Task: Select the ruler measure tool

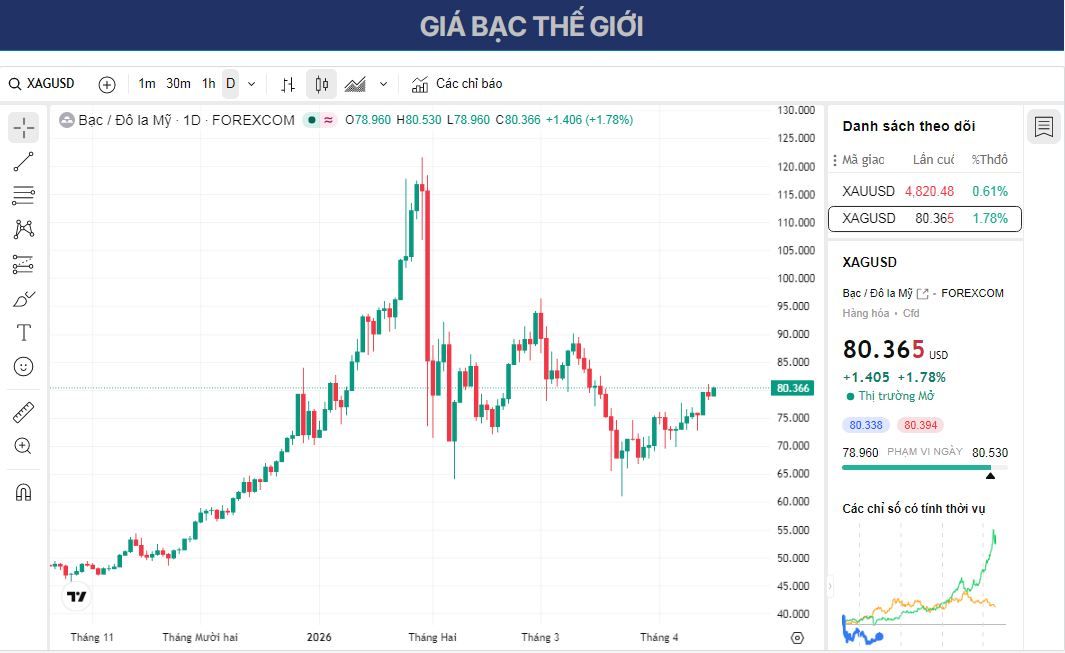Action: pos(23,412)
